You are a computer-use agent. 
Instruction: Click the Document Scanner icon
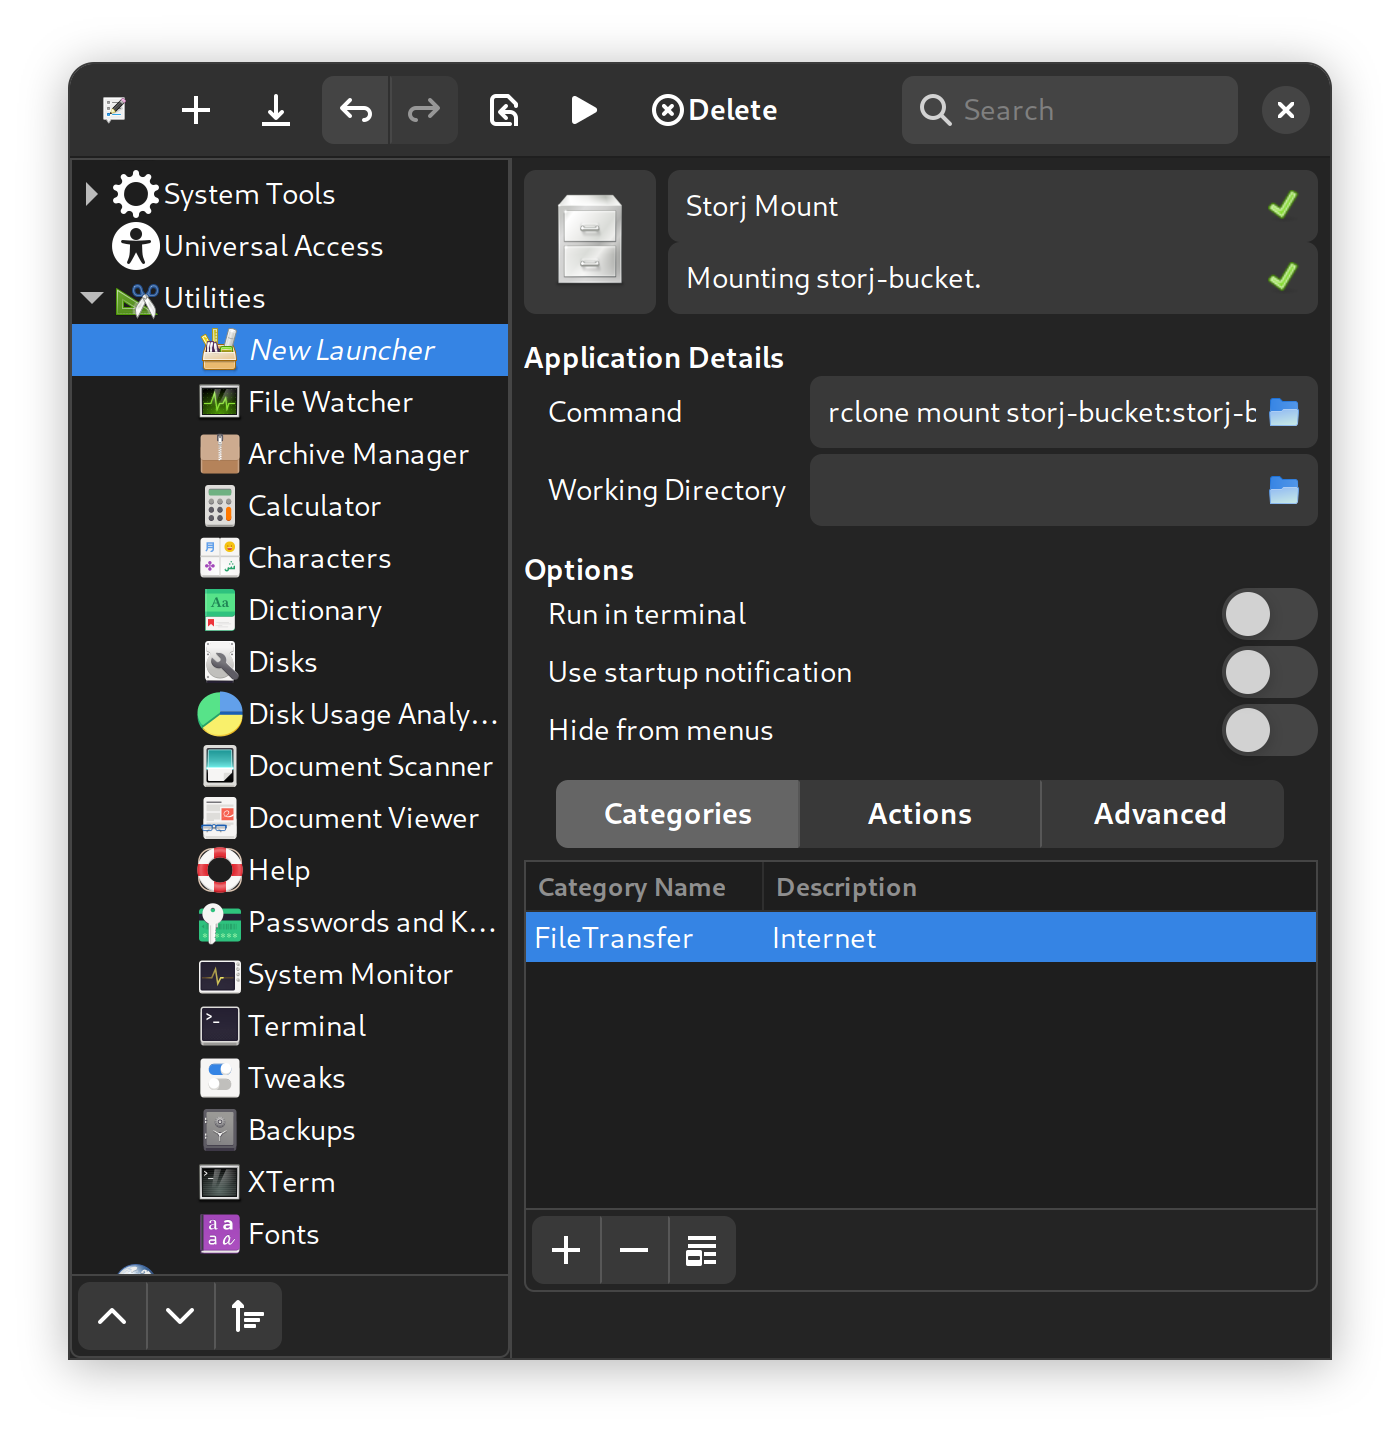[220, 766]
